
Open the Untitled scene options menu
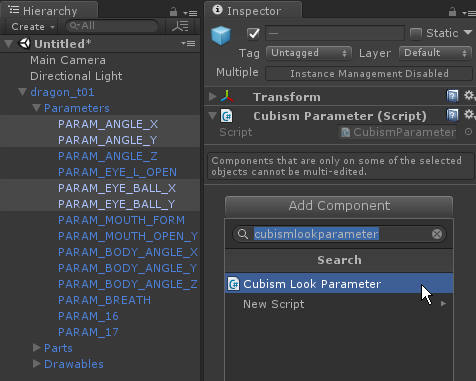click(188, 44)
